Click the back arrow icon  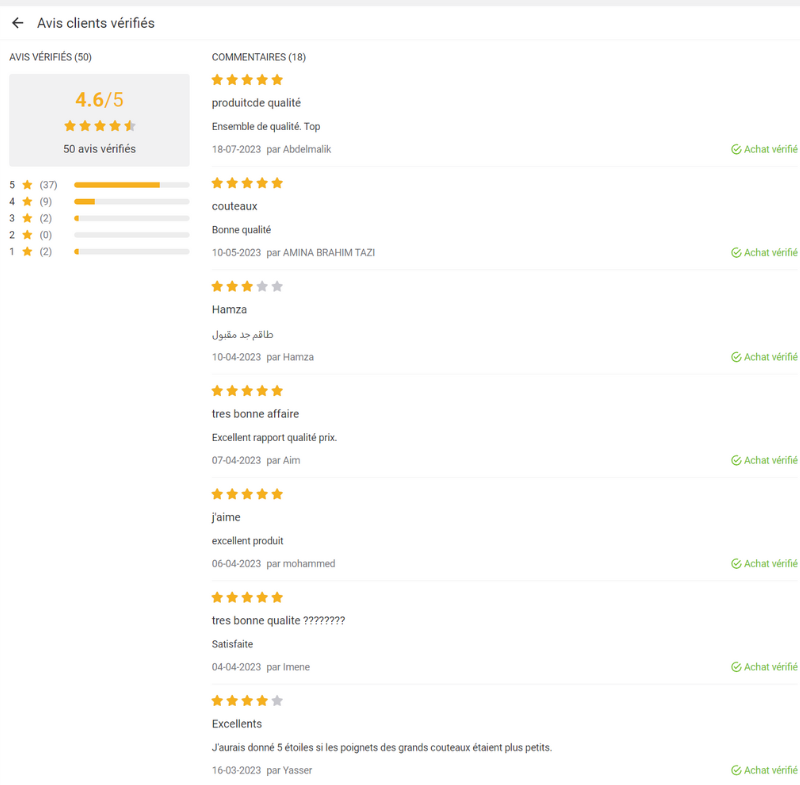point(17,23)
